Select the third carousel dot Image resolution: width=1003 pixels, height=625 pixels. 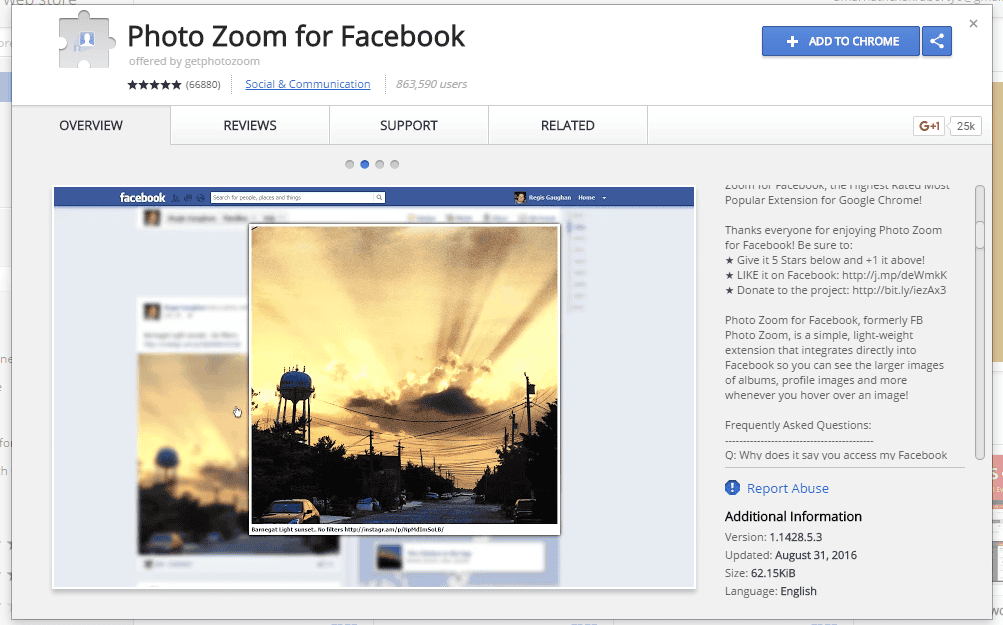379,164
